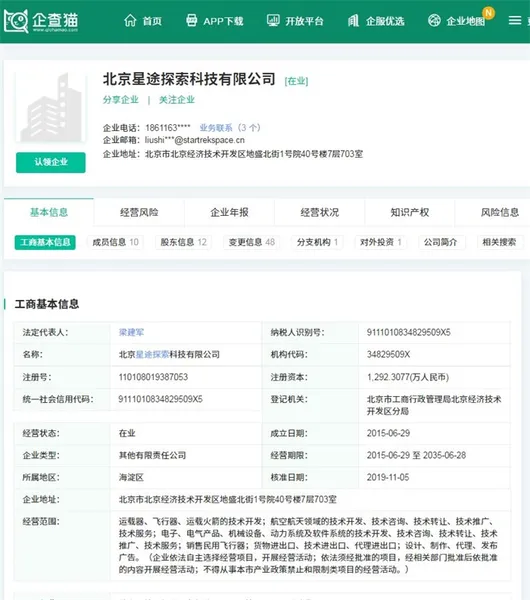Open 企业地图 in the top navigation
The height and width of the screenshot is (600, 530).
tap(465, 21)
